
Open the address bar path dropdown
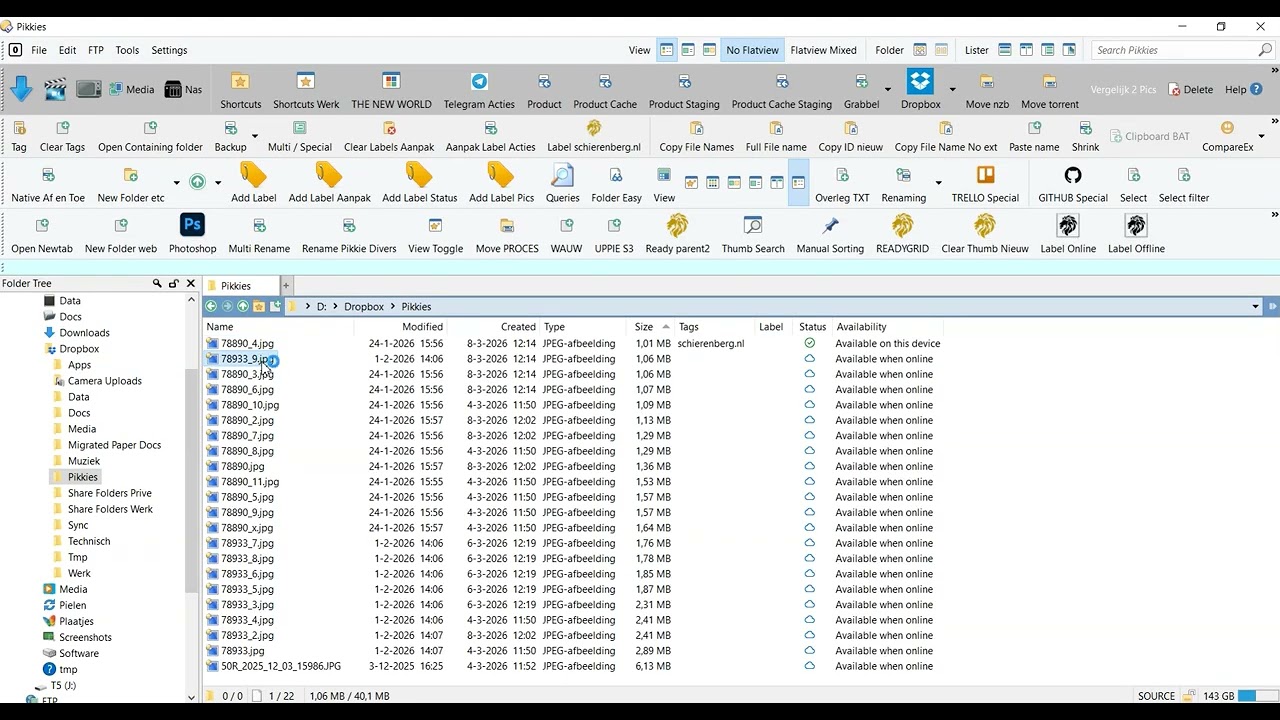(1255, 307)
